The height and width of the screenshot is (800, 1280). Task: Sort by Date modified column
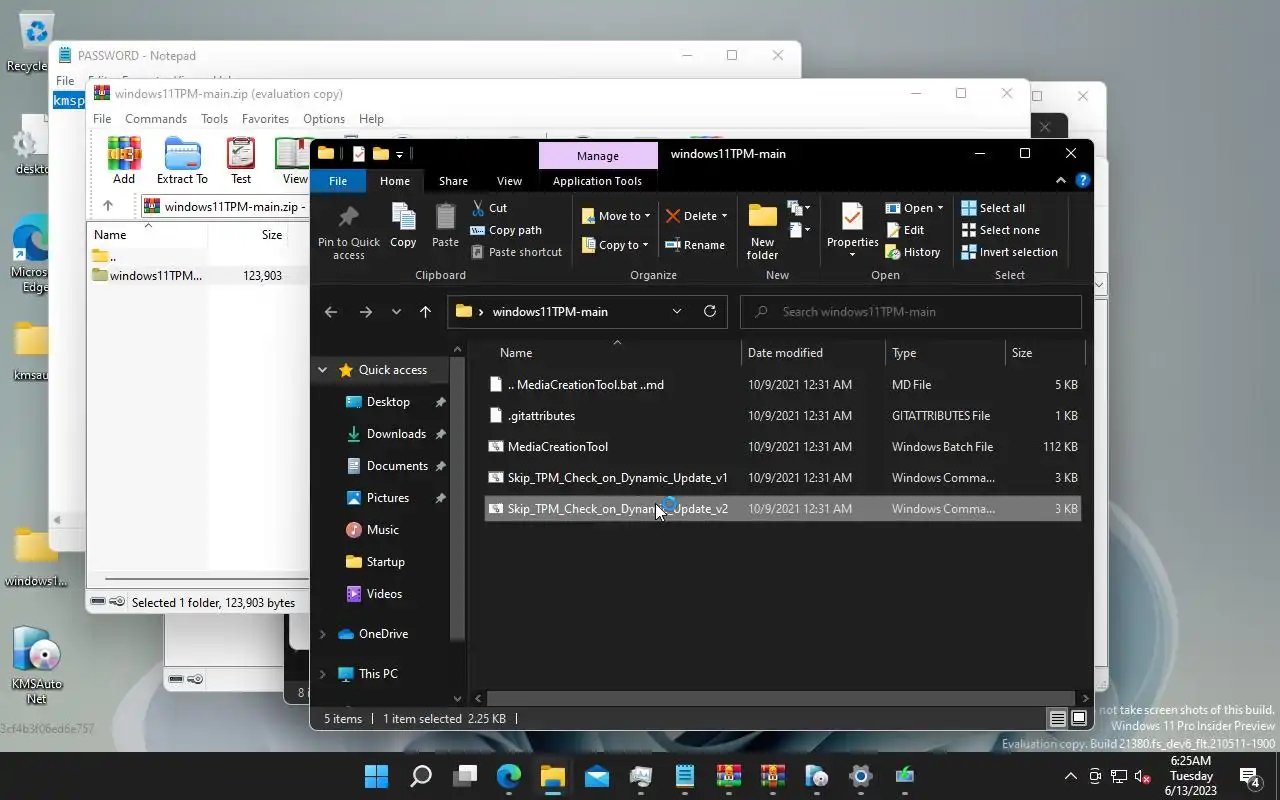[x=813, y=353]
